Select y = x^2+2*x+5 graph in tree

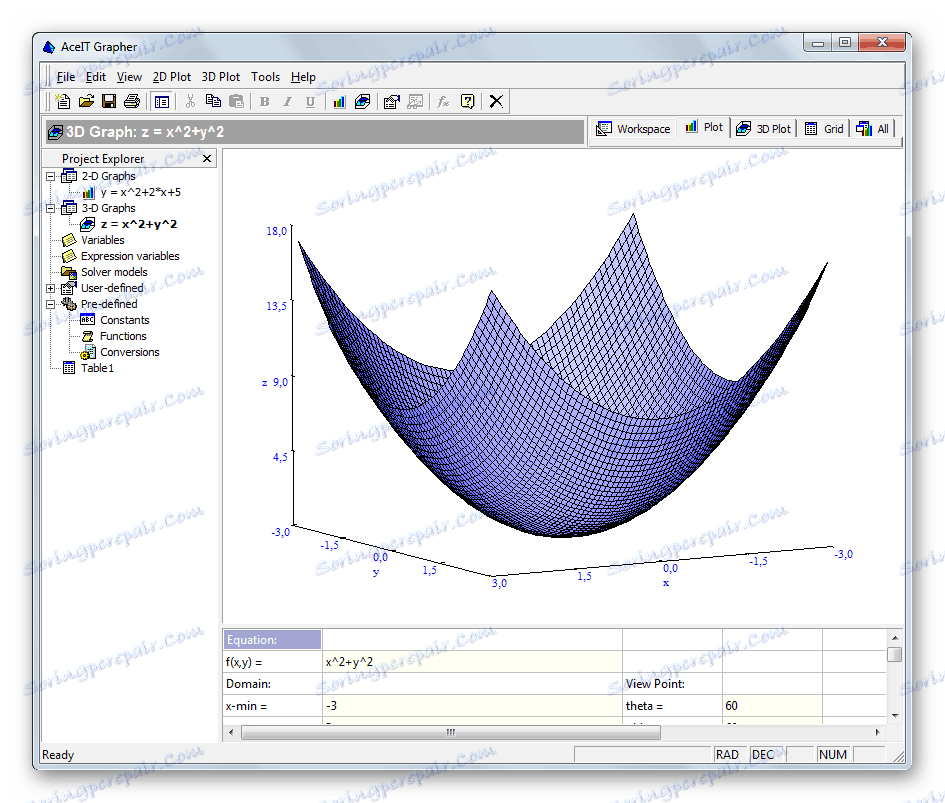pyautogui.click(x=140, y=192)
